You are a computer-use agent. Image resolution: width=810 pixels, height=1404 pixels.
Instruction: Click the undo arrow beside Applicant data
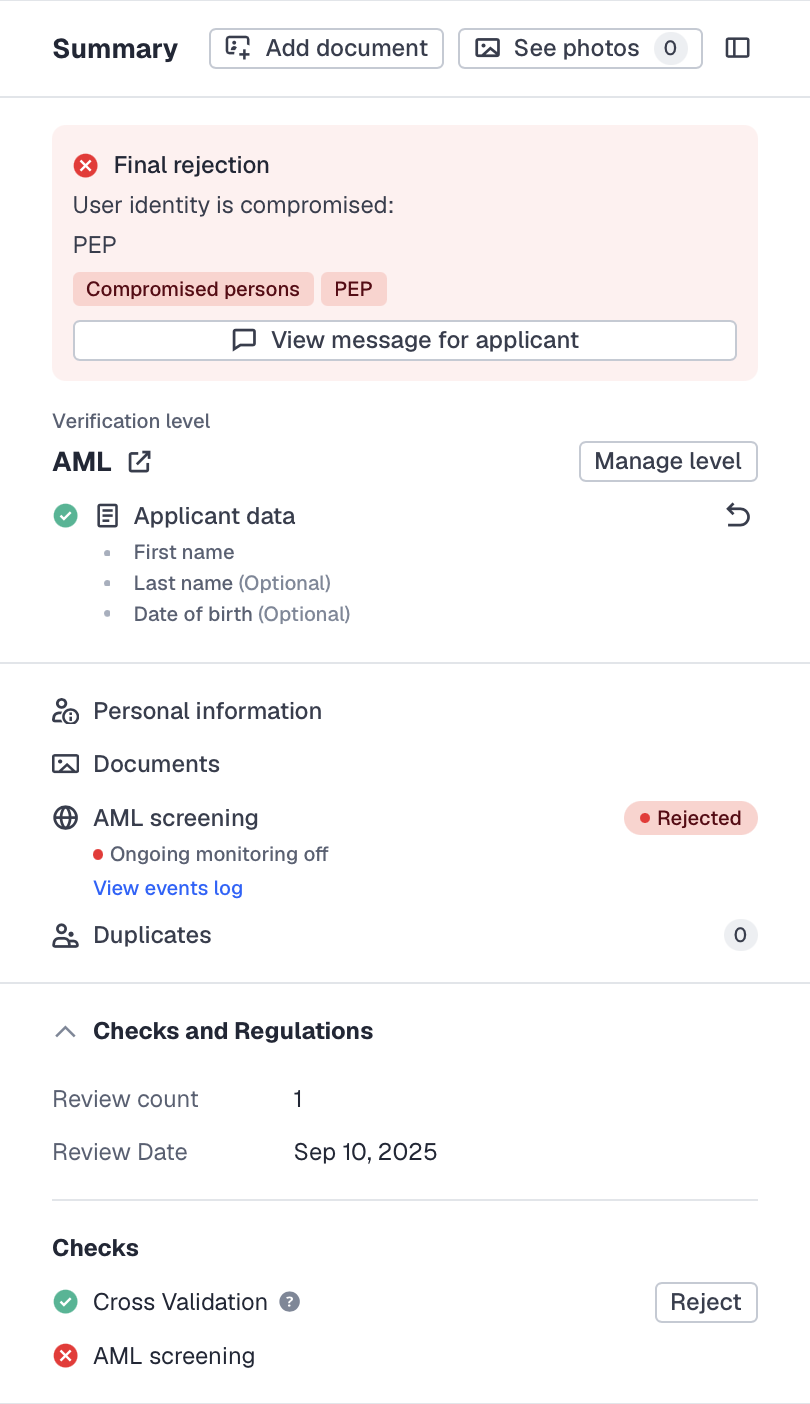[737, 516]
